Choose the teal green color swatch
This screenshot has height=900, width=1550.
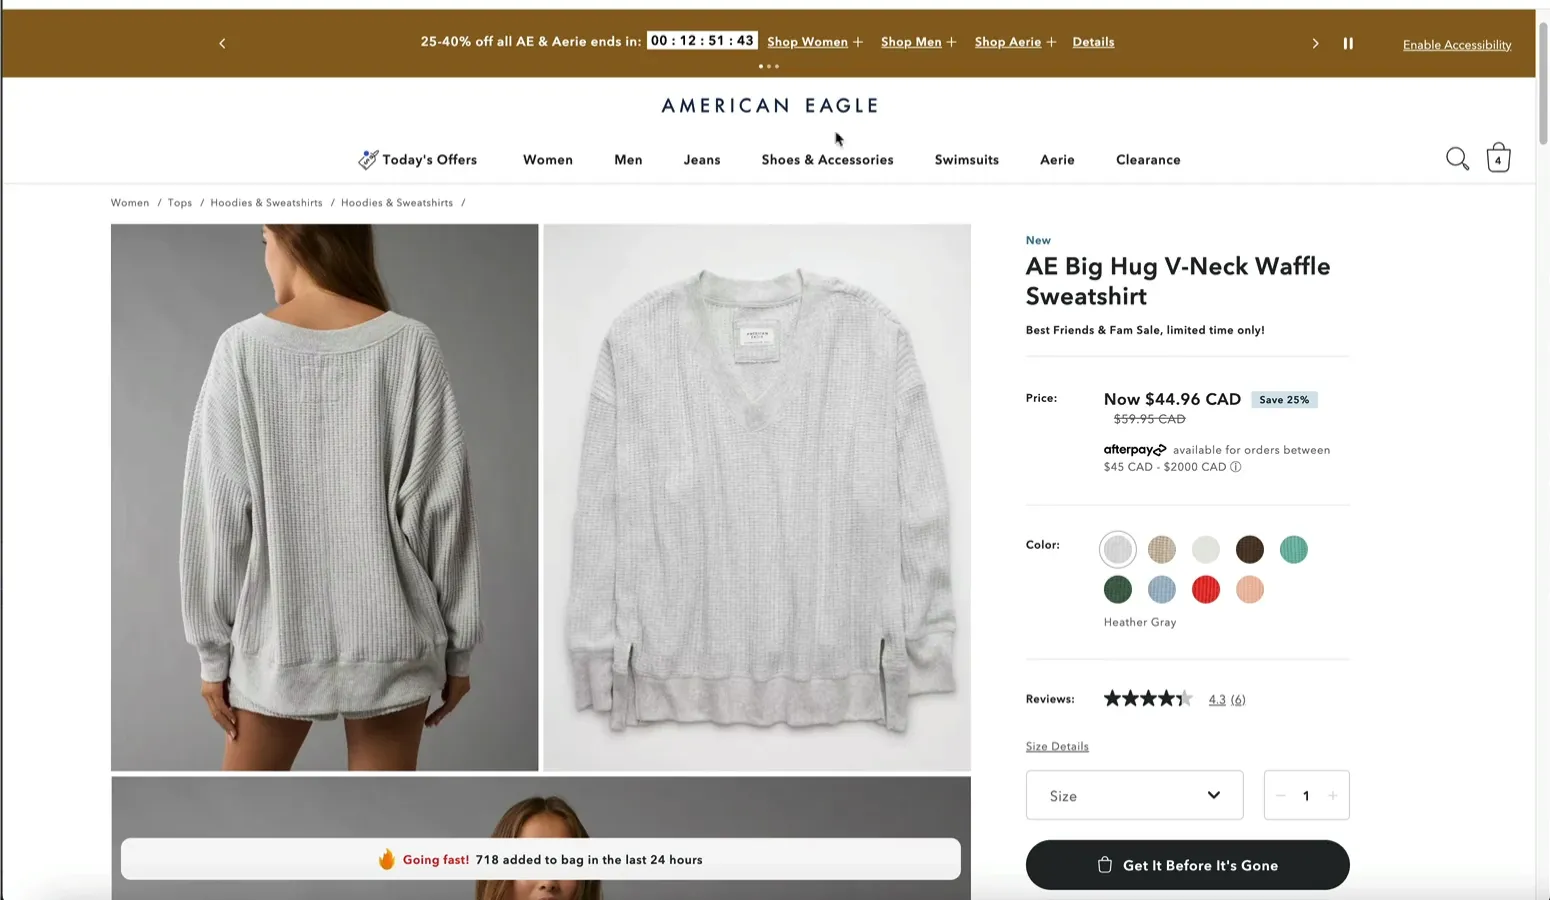coord(1294,549)
